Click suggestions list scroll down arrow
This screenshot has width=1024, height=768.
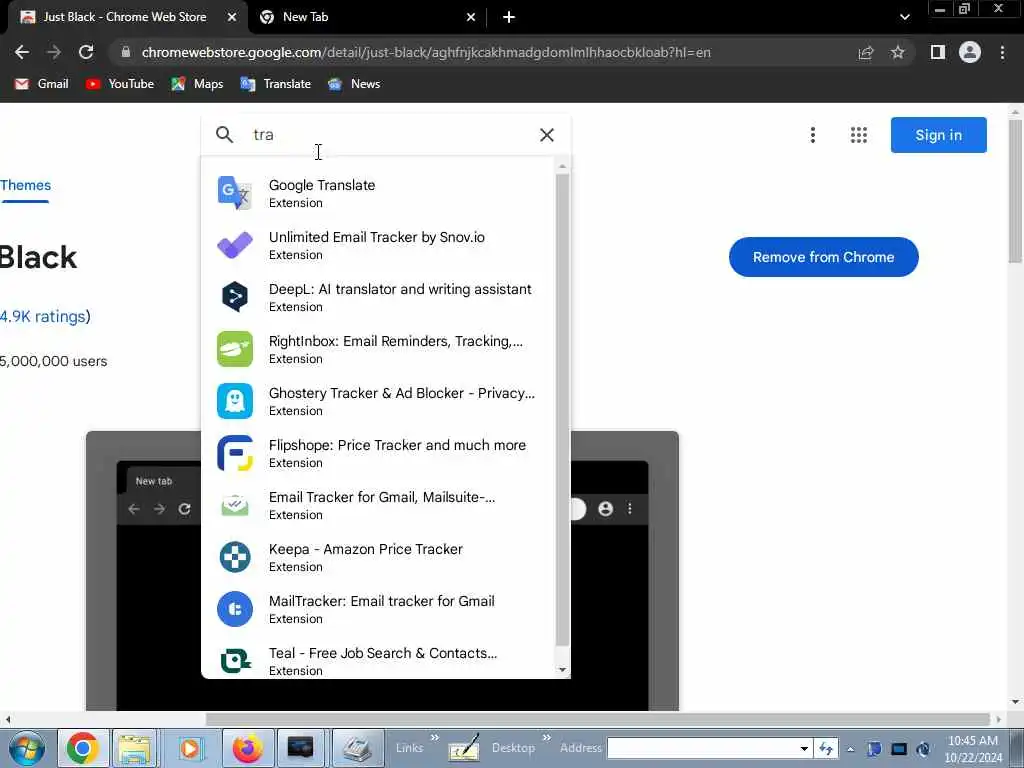click(562, 669)
